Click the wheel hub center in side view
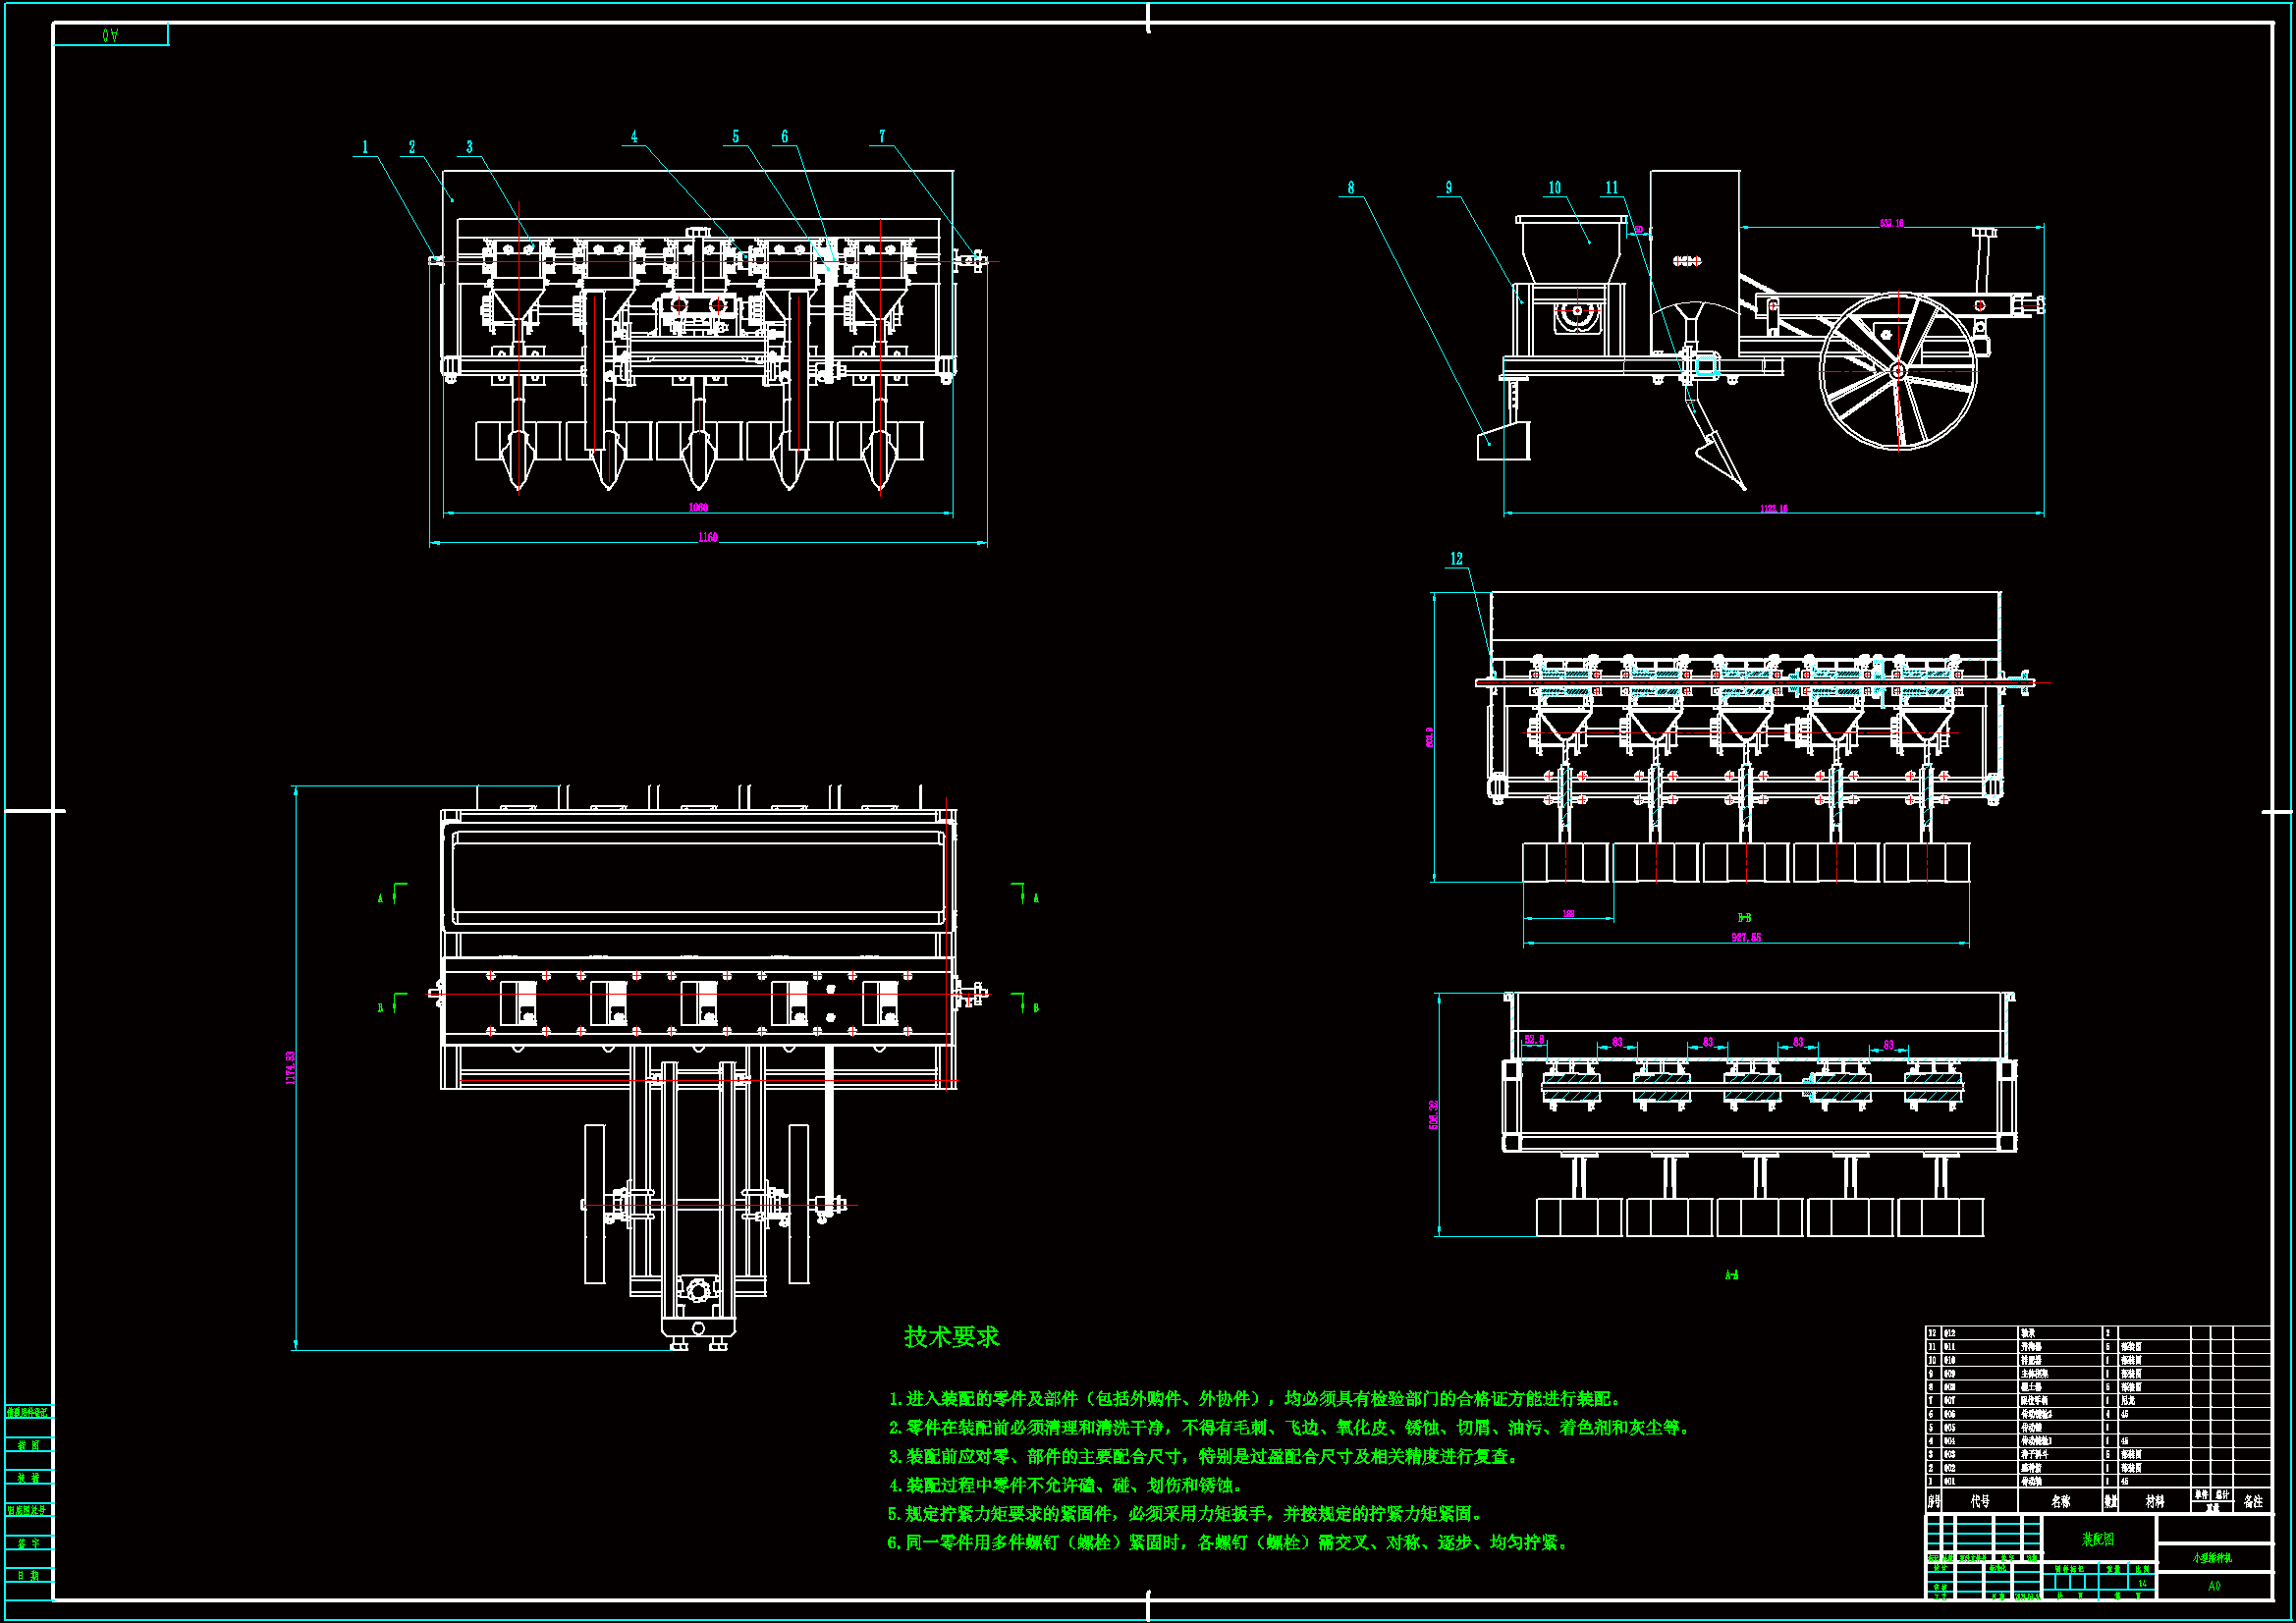The width and height of the screenshot is (2296, 1623). click(1898, 371)
